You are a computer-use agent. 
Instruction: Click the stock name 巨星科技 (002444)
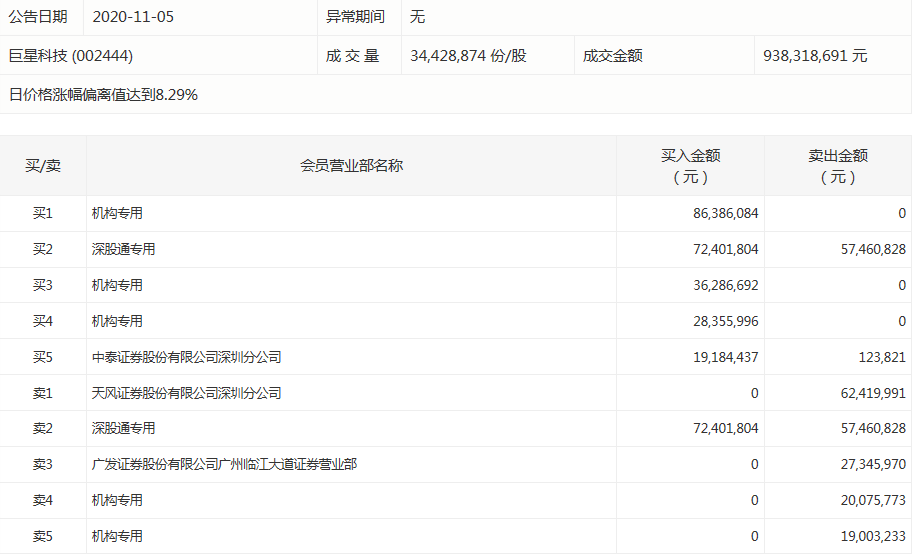(x=70, y=56)
